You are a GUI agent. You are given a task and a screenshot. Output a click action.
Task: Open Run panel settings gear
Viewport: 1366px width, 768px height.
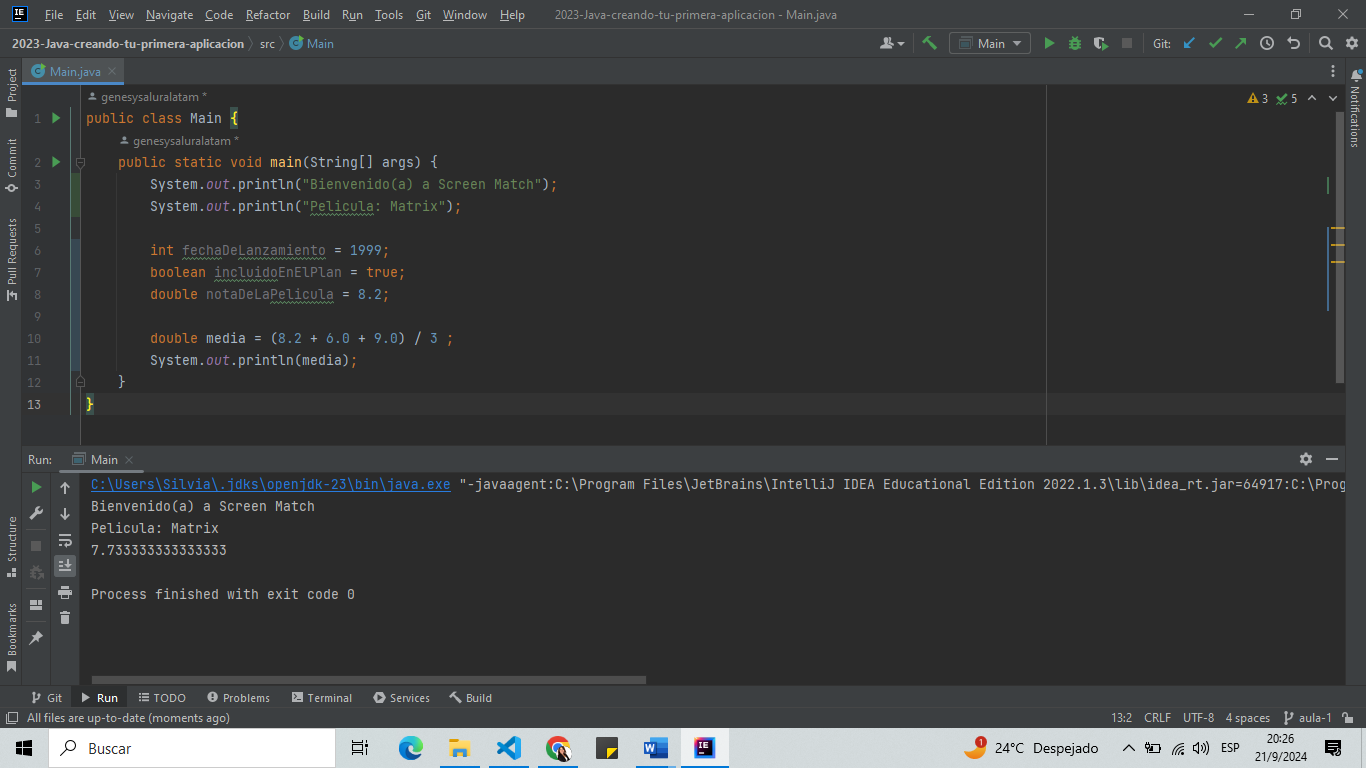1305,459
